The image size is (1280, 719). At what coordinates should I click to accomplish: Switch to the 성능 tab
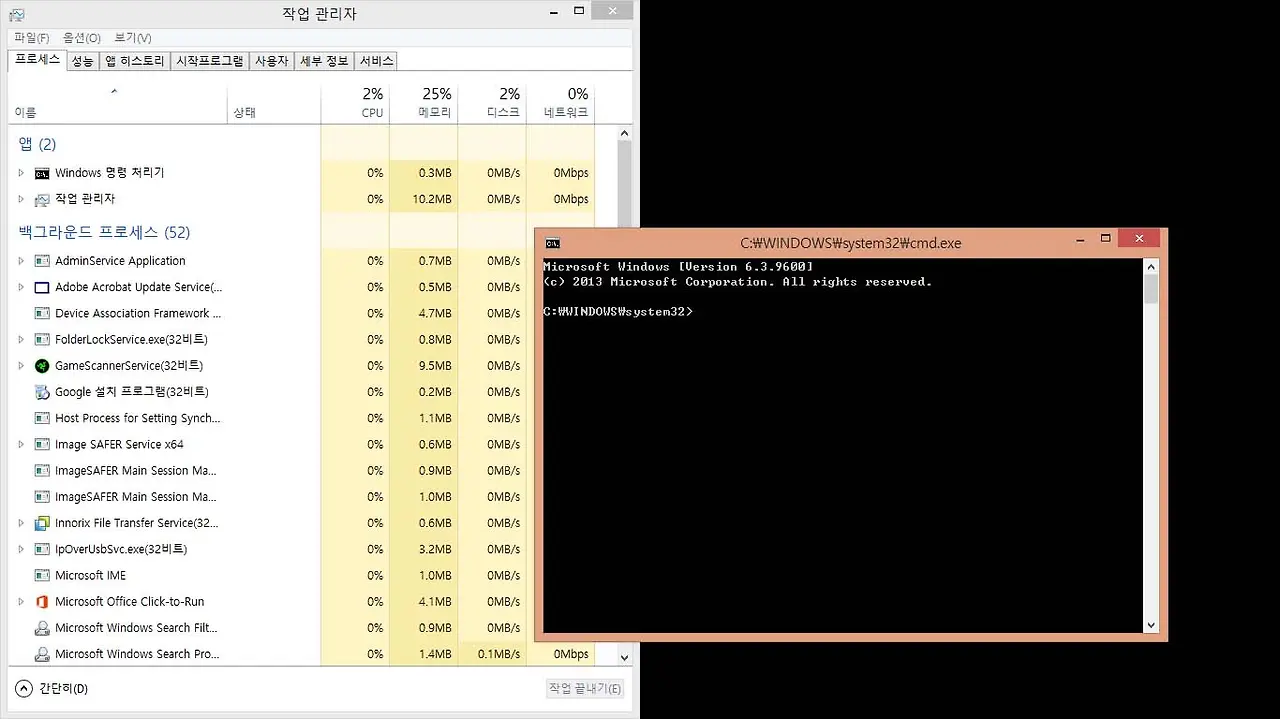[82, 61]
